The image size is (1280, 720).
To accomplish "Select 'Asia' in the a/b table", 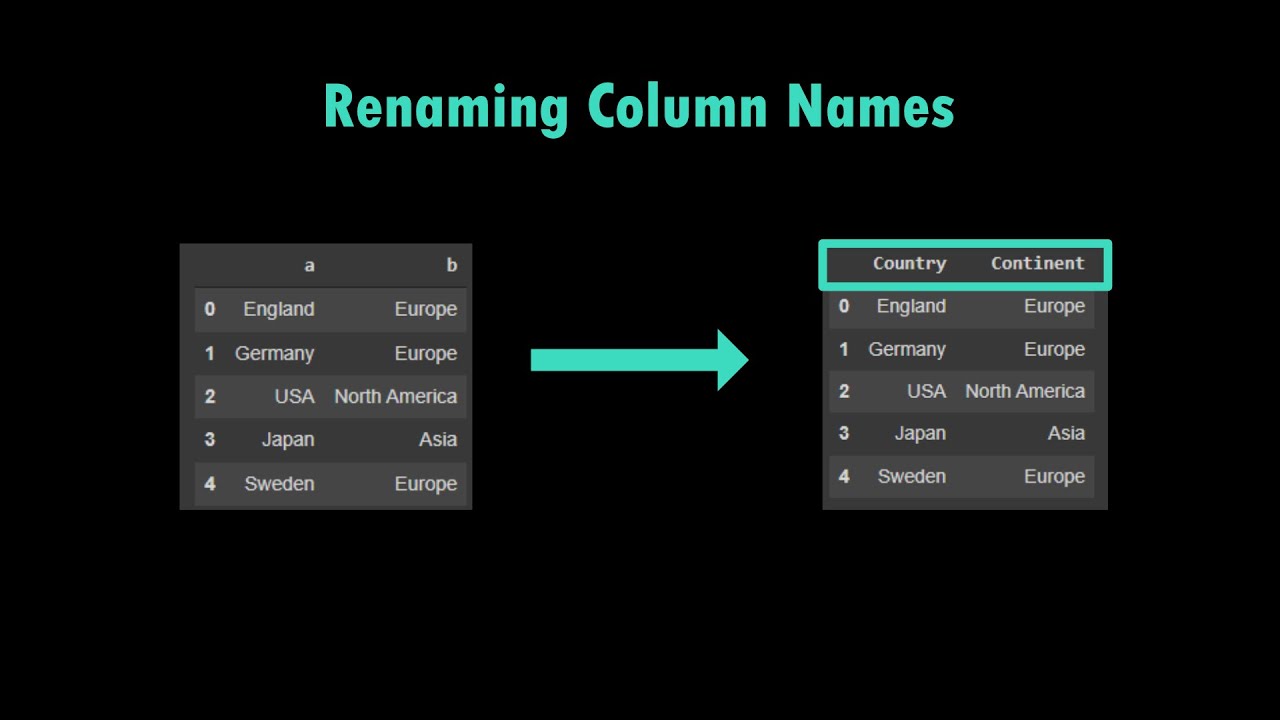I will click(x=438, y=439).
